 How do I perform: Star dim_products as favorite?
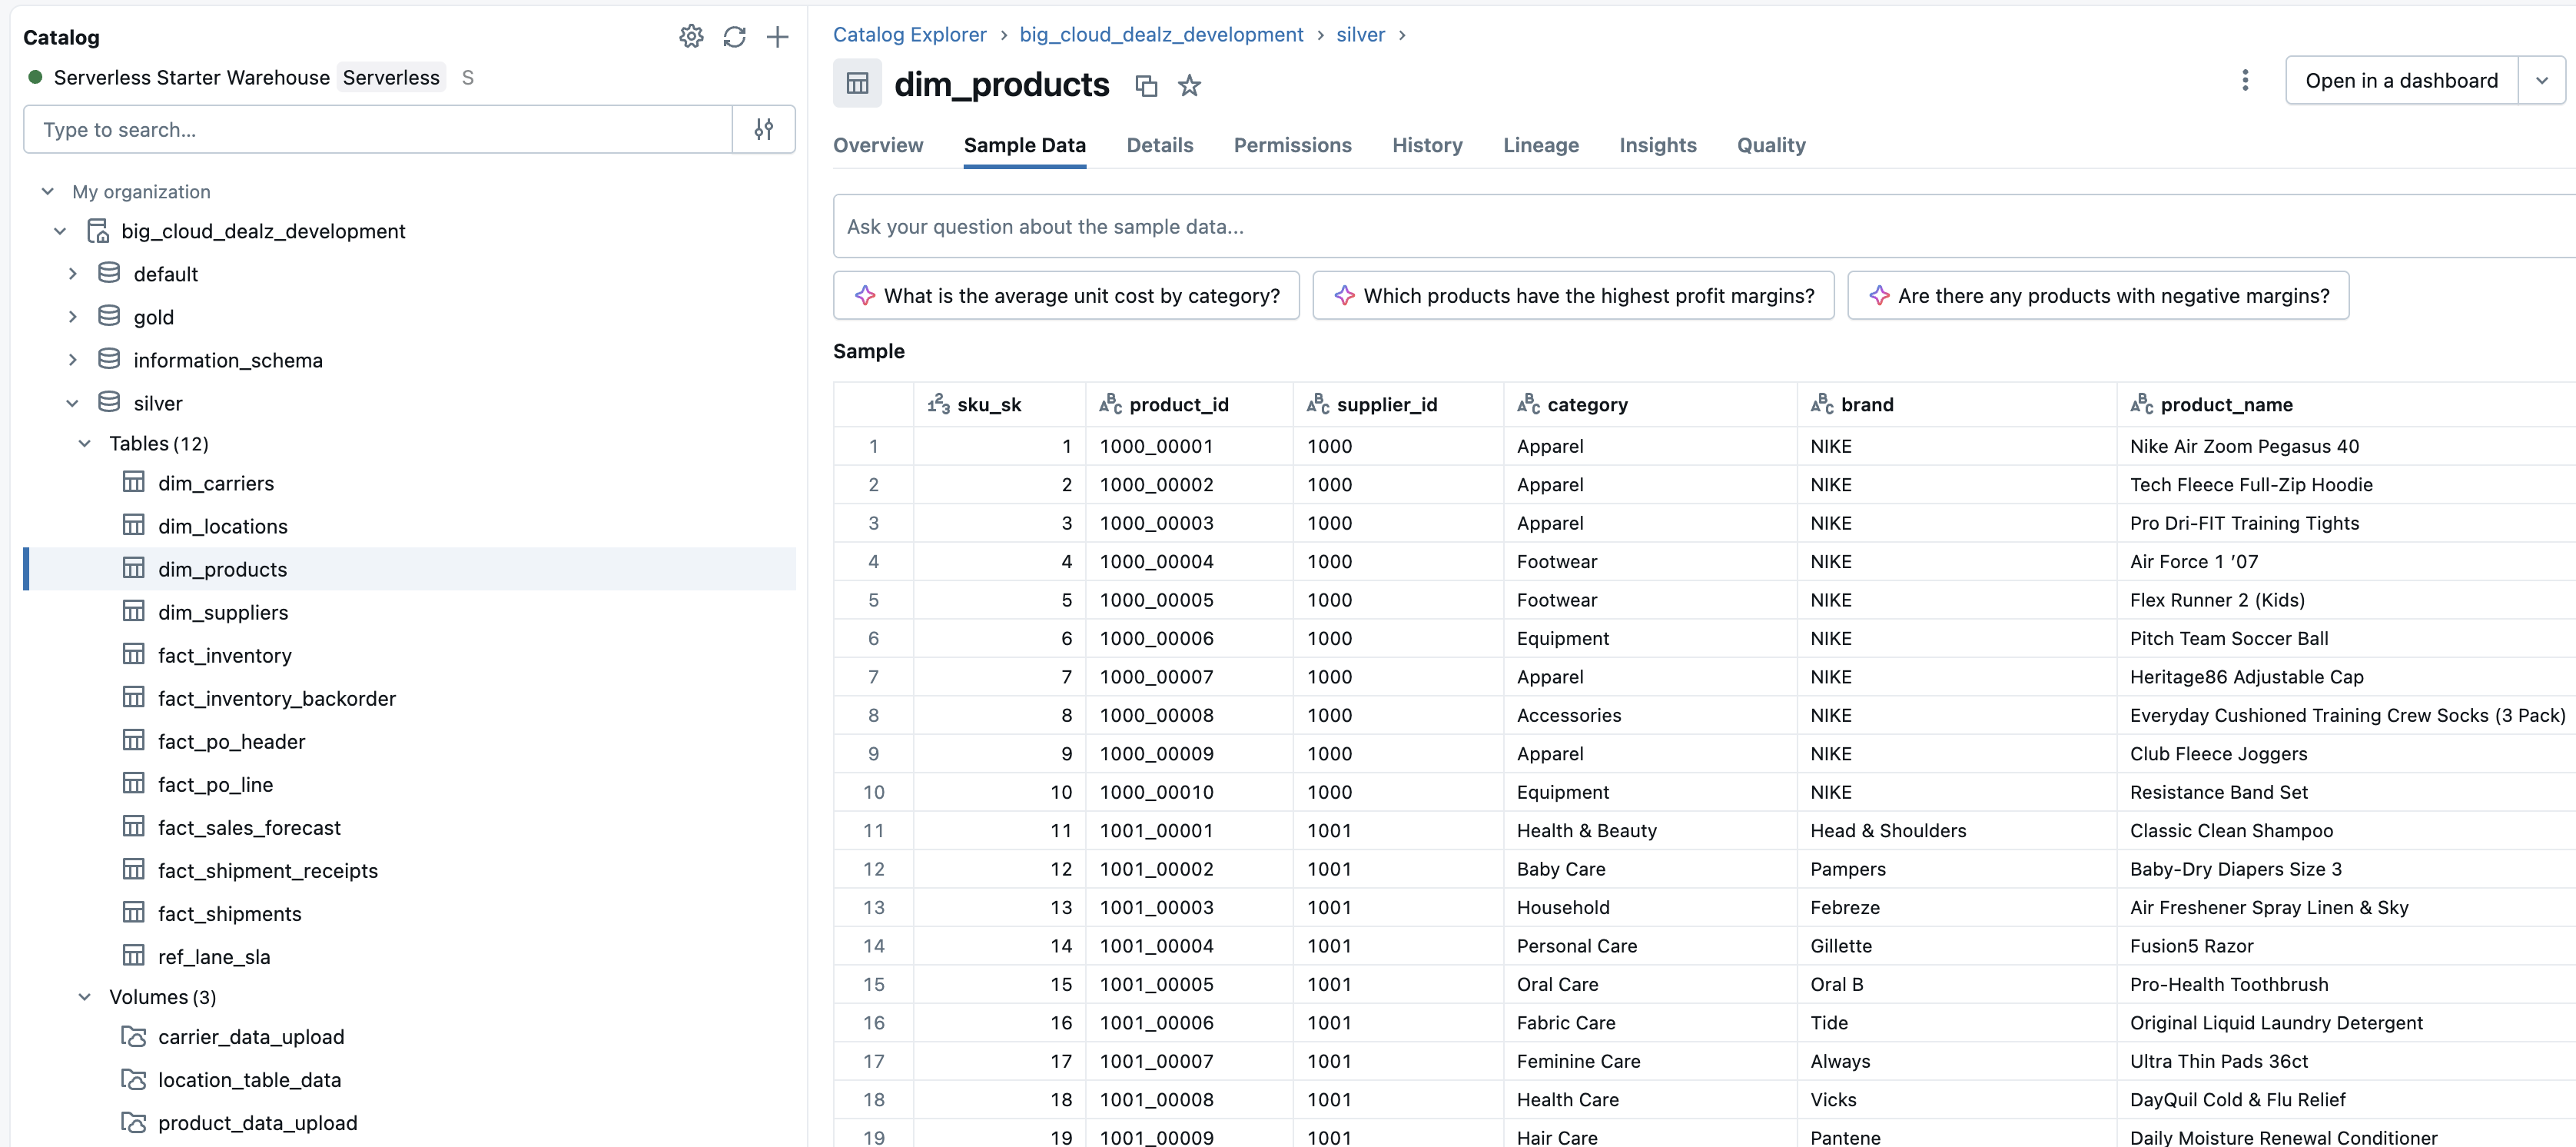[x=1188, y=86]
